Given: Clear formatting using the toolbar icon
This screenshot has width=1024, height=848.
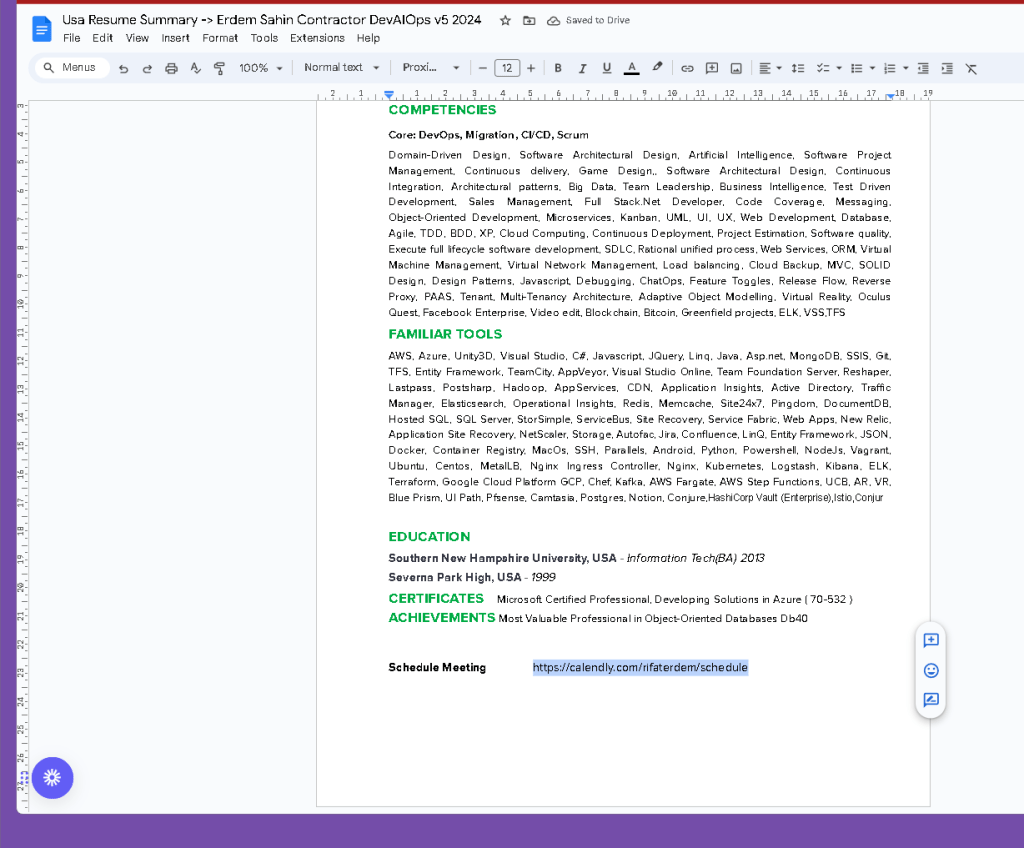Looking at the screenshot, I should (971, 69).
